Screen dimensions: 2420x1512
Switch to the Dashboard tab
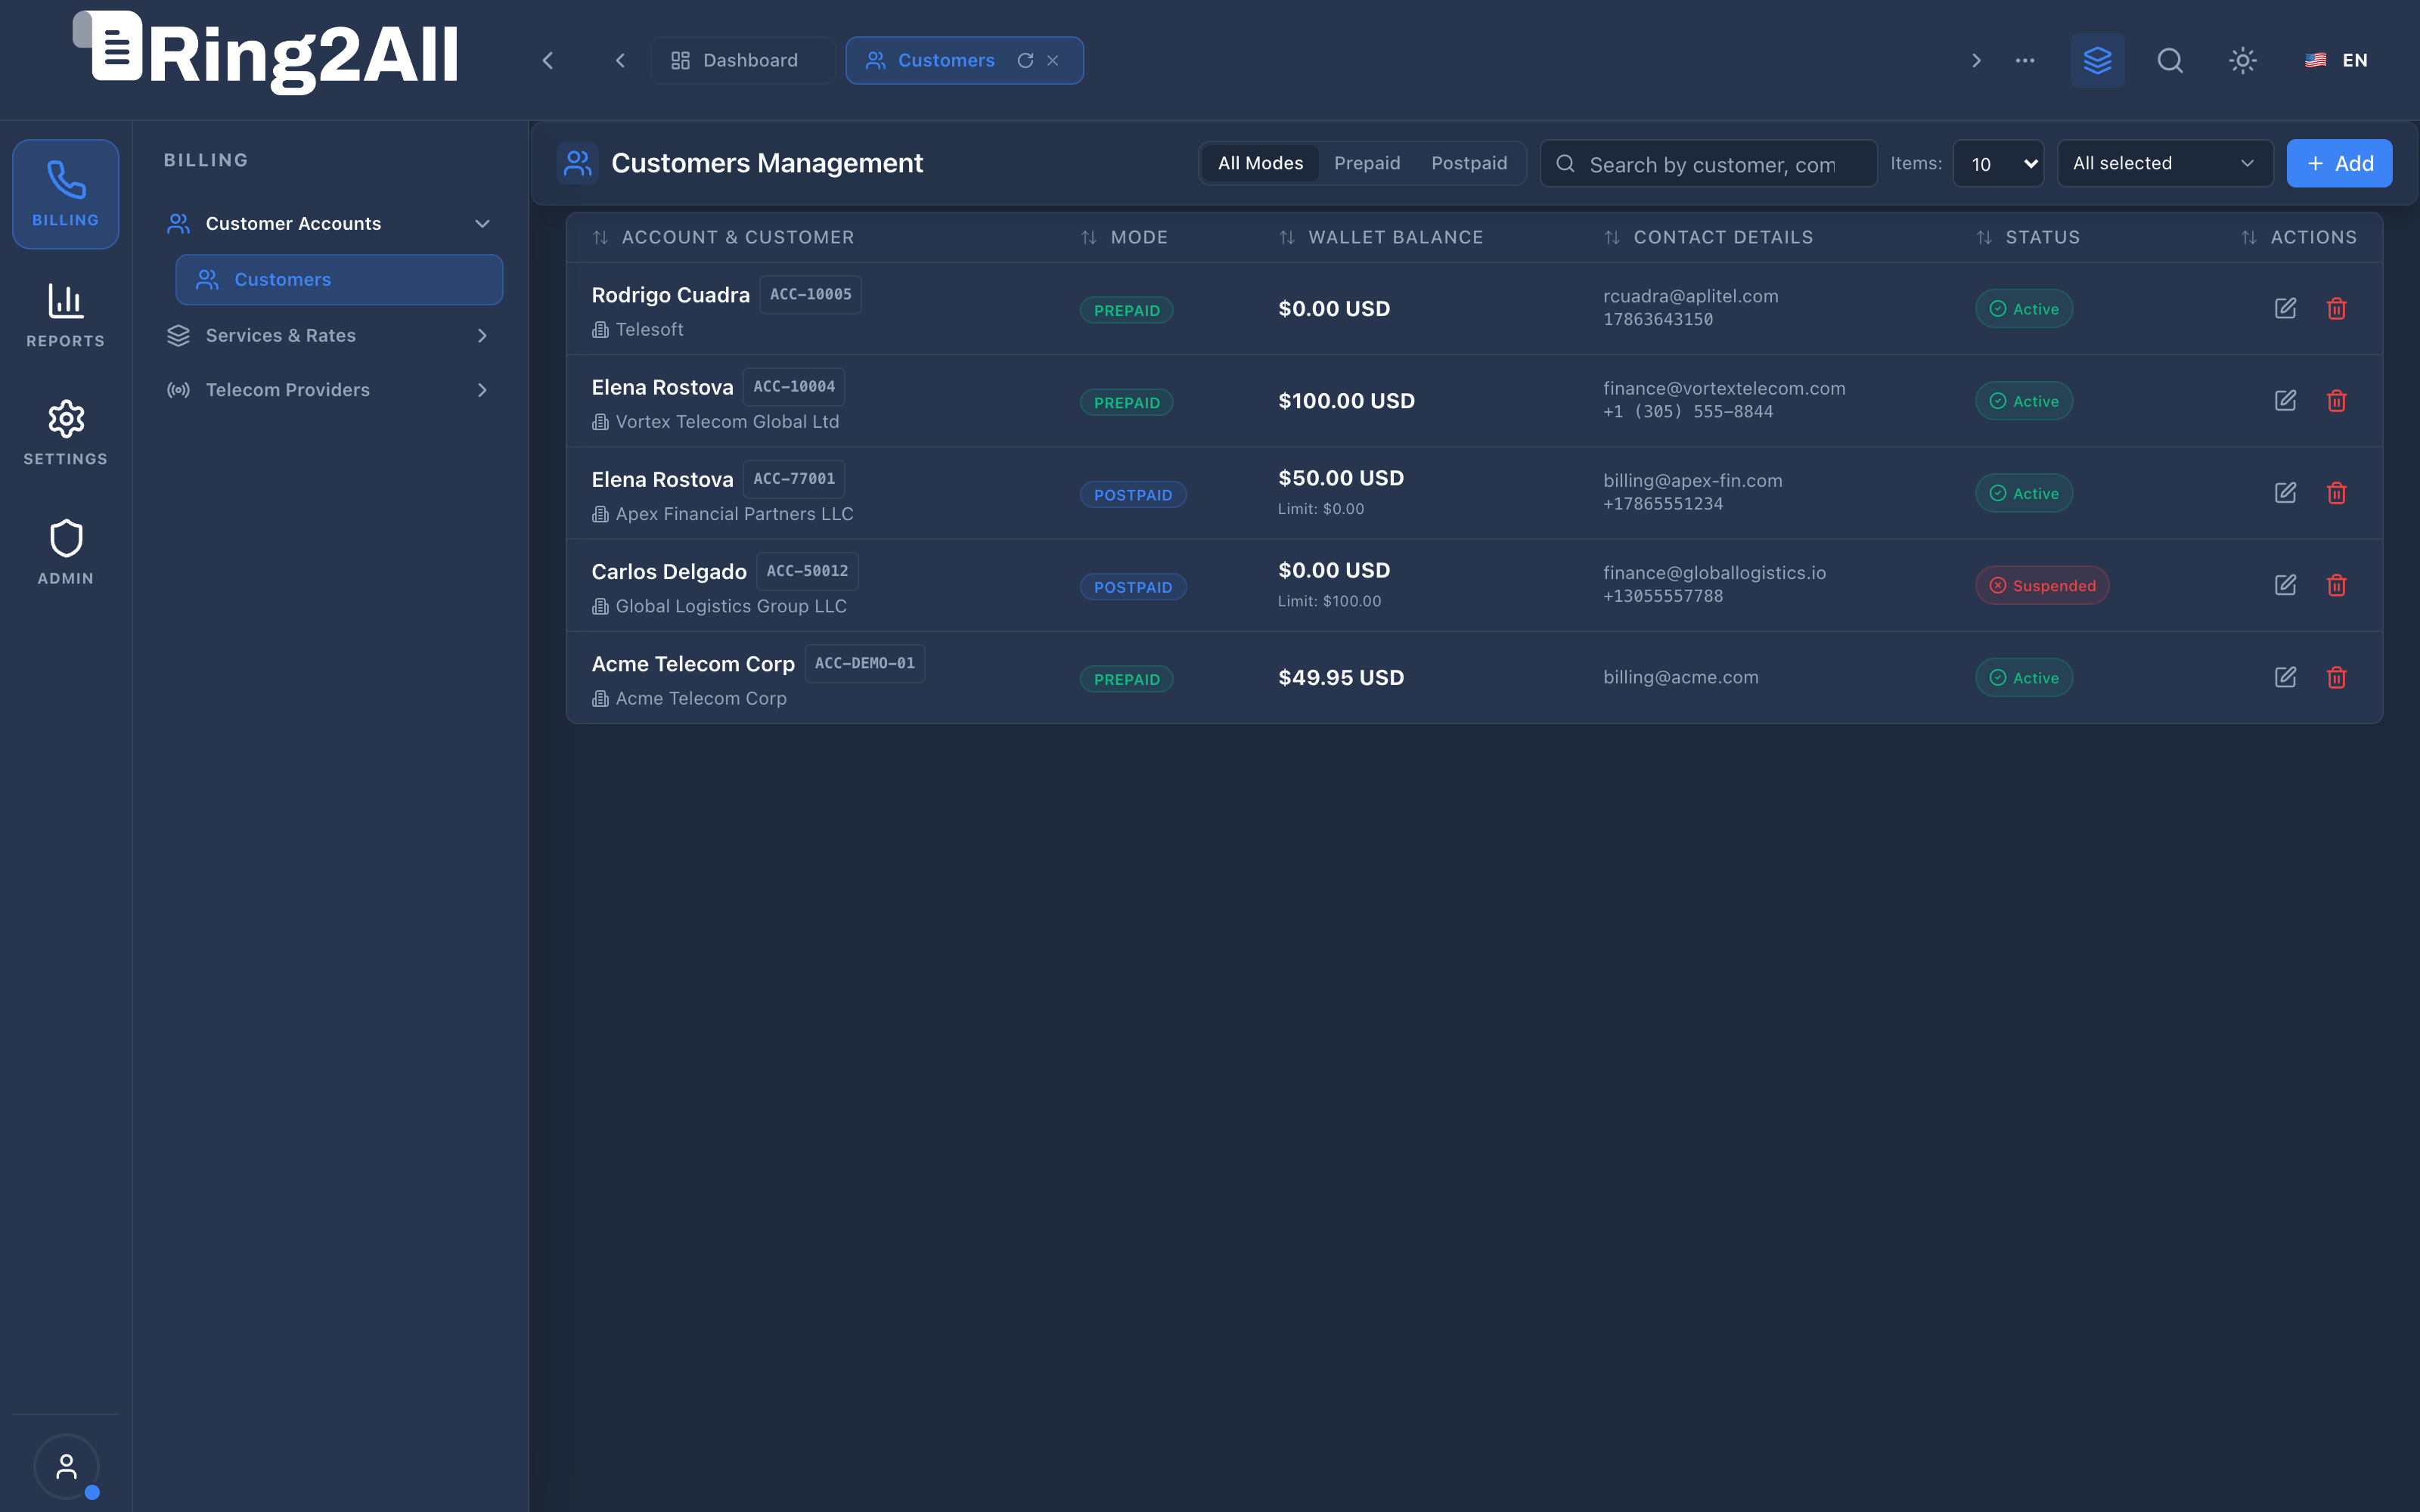(742, 60)
